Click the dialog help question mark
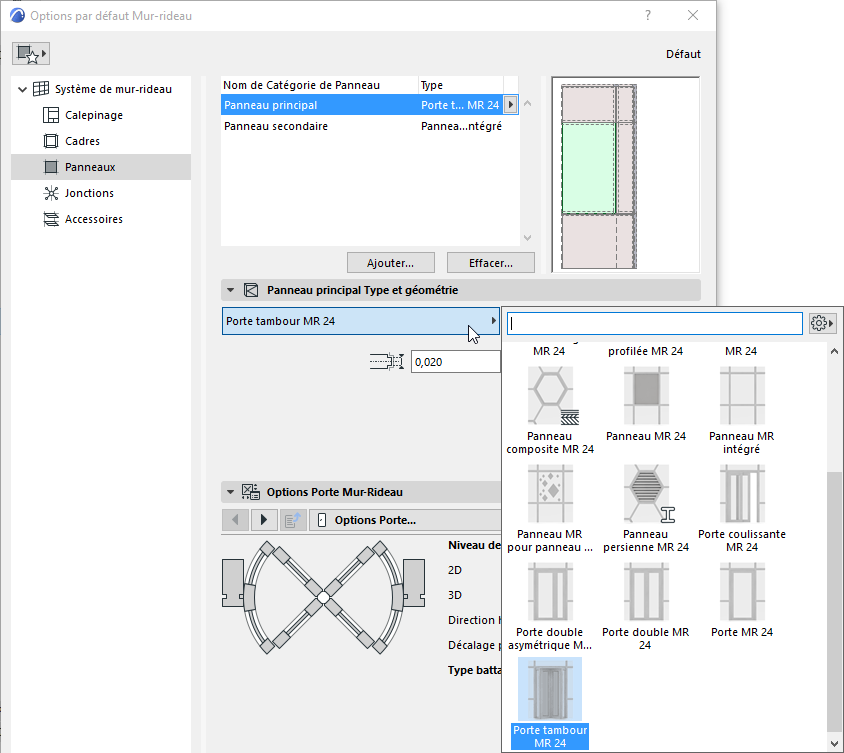Image resolution: width=844 pixels, height=753 pixels. [x=648, y=16]
